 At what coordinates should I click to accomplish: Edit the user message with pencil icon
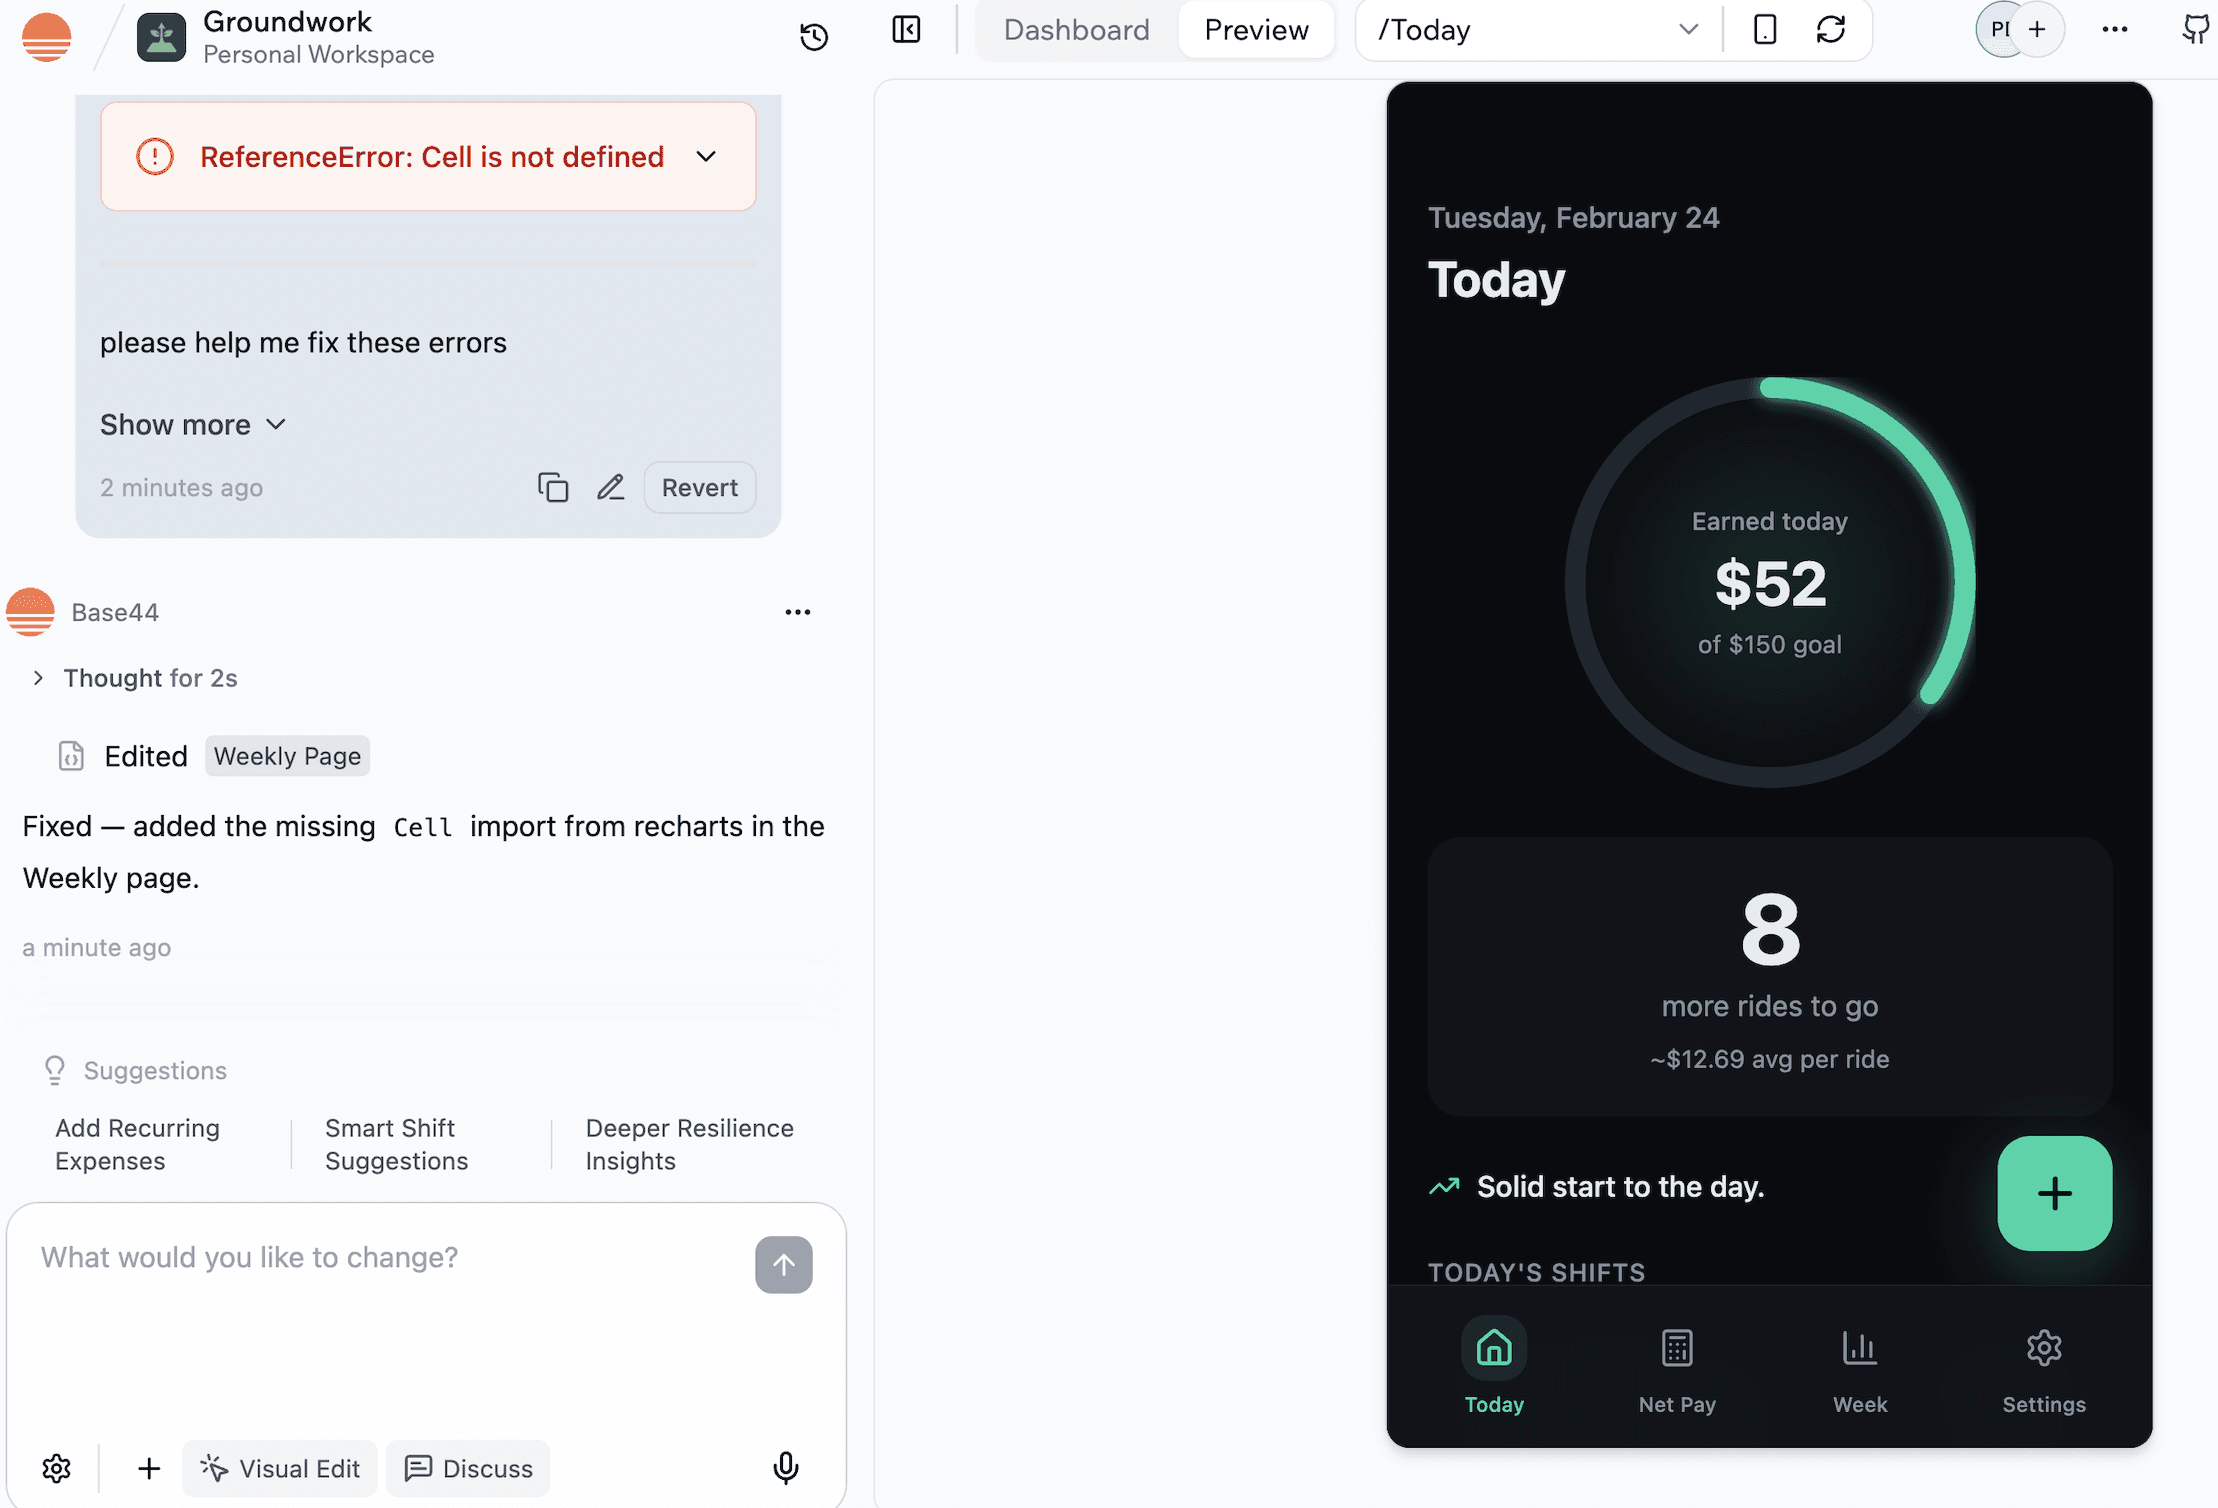(611, 487)
